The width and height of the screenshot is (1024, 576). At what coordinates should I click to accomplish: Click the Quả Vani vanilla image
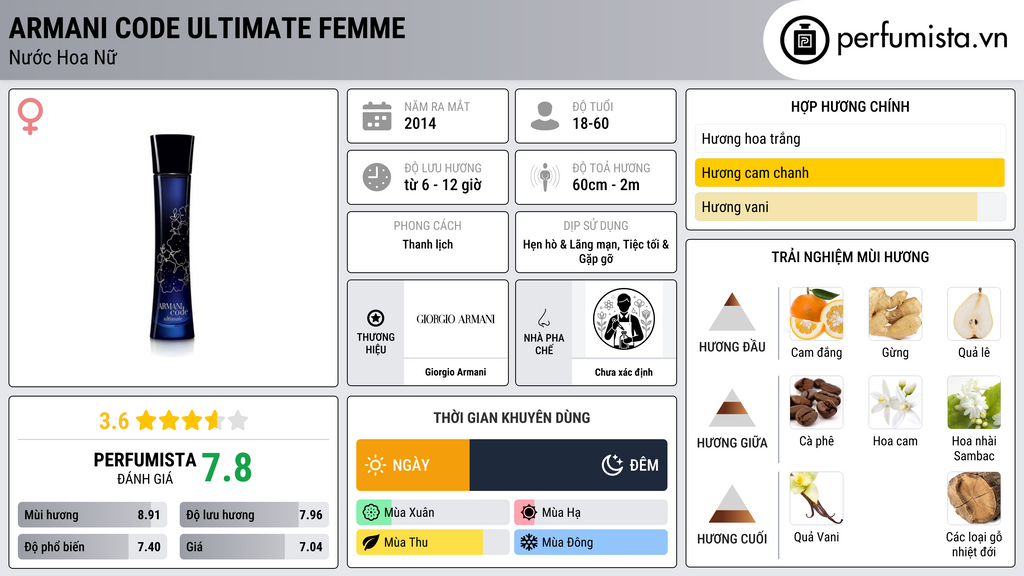[x=816, y=498]
